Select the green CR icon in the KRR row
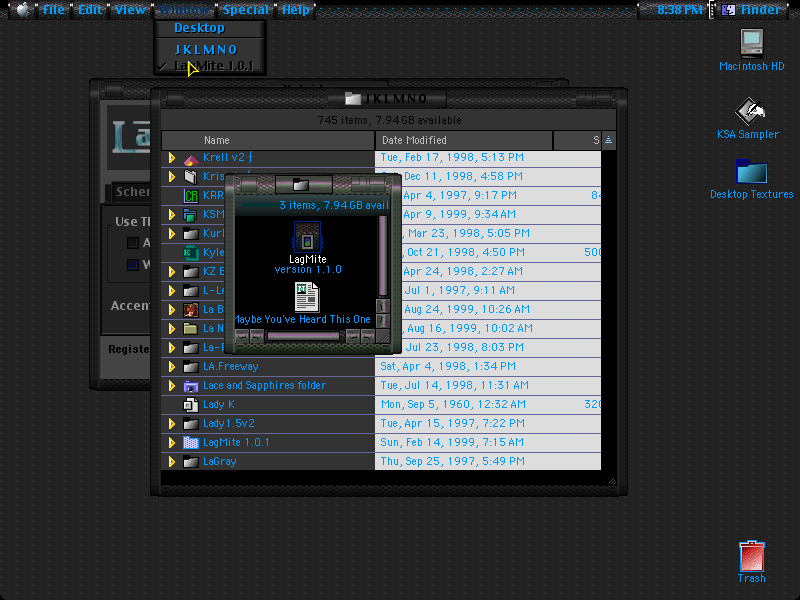Screen dimensions: 800x600 [191, 195]
